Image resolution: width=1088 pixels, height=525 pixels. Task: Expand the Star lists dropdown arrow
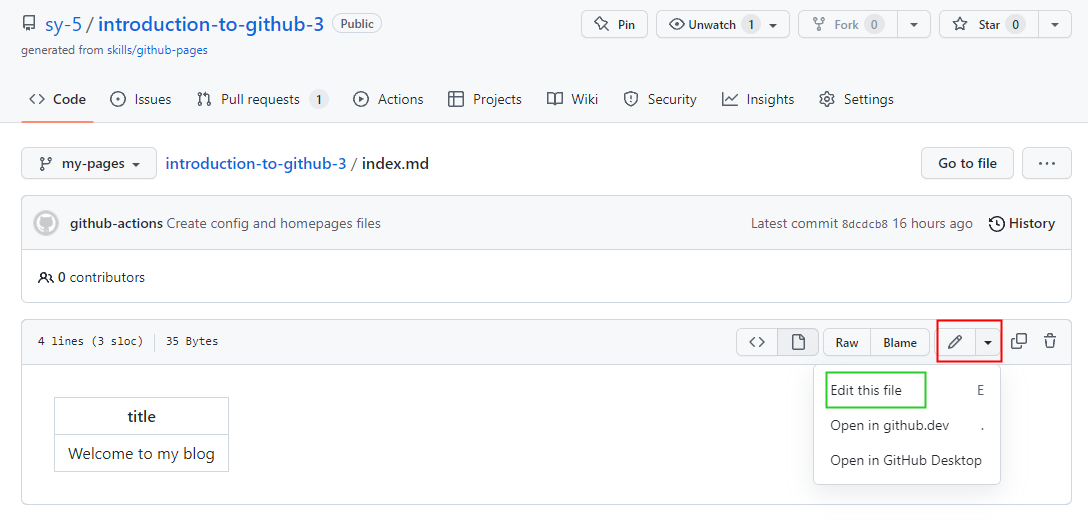[x=1055, y=24]
